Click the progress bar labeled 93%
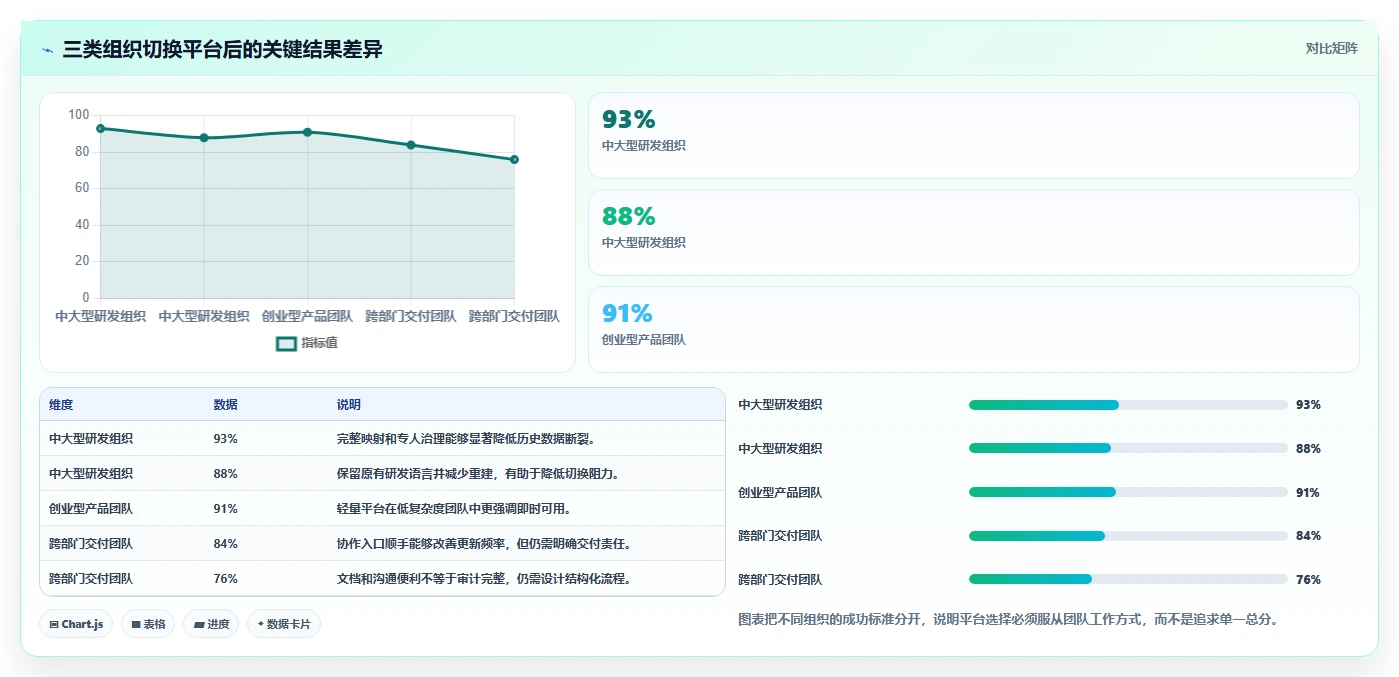 pos(1128,405)
